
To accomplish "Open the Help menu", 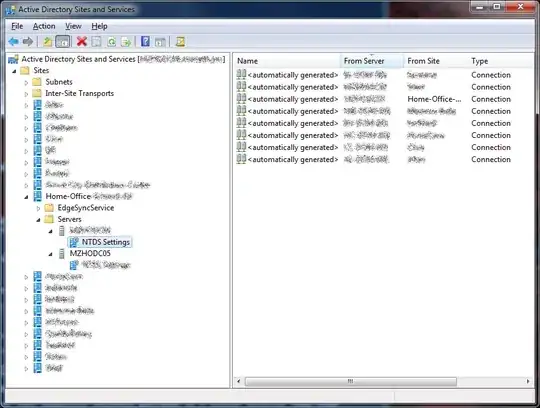I will [x=99, y=26].
